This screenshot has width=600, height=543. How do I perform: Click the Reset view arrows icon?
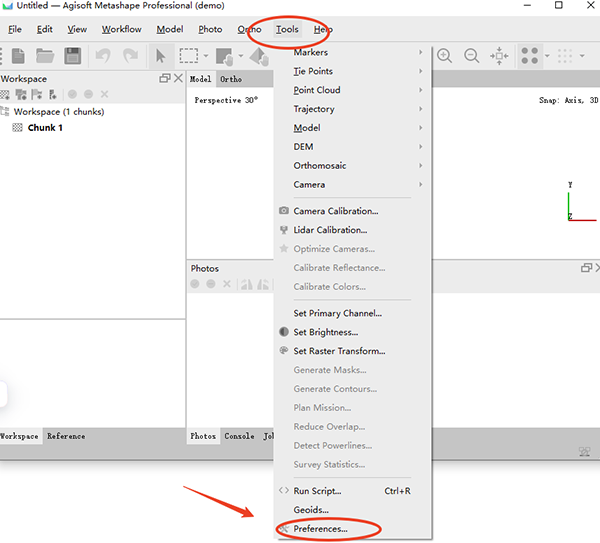point(500,56)
